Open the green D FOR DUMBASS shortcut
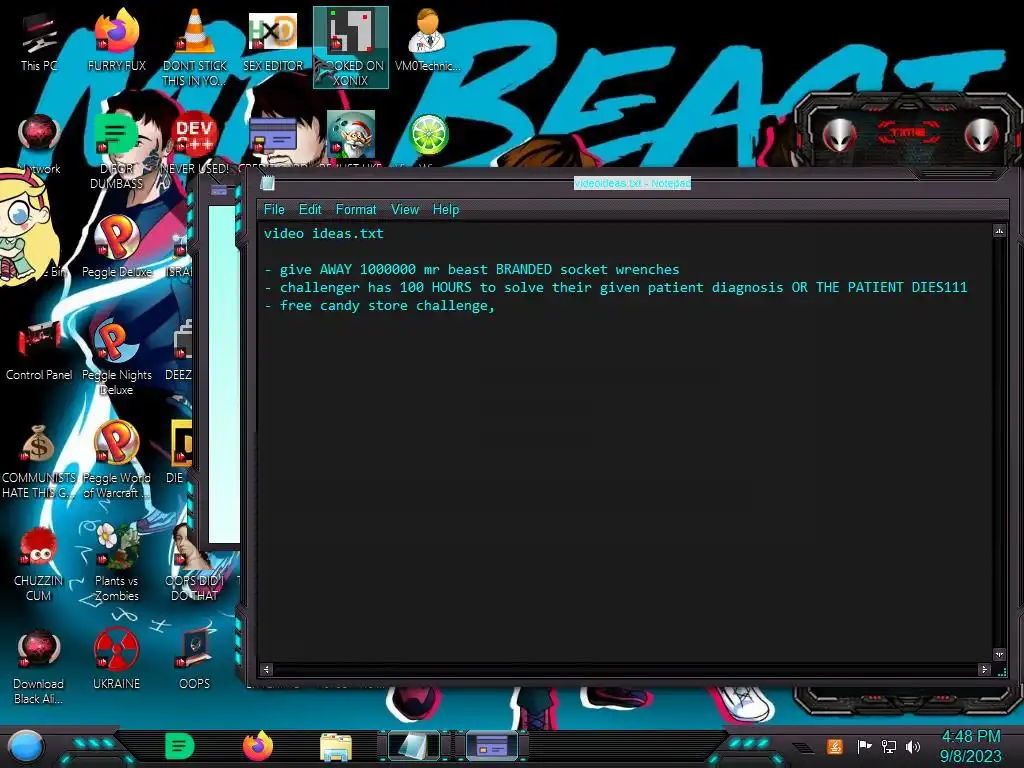This screenshot has height=768, width=1024. click(x=116, y=150)
